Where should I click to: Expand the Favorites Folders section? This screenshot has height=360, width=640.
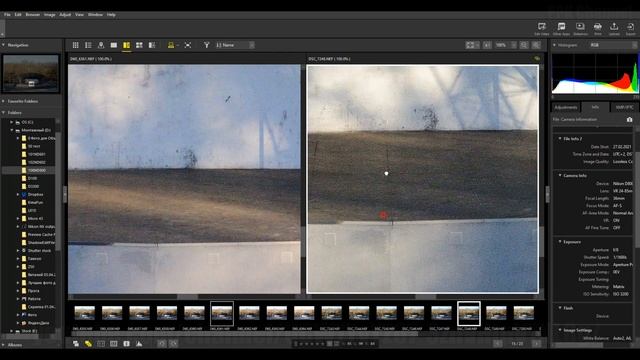[4, 101]
